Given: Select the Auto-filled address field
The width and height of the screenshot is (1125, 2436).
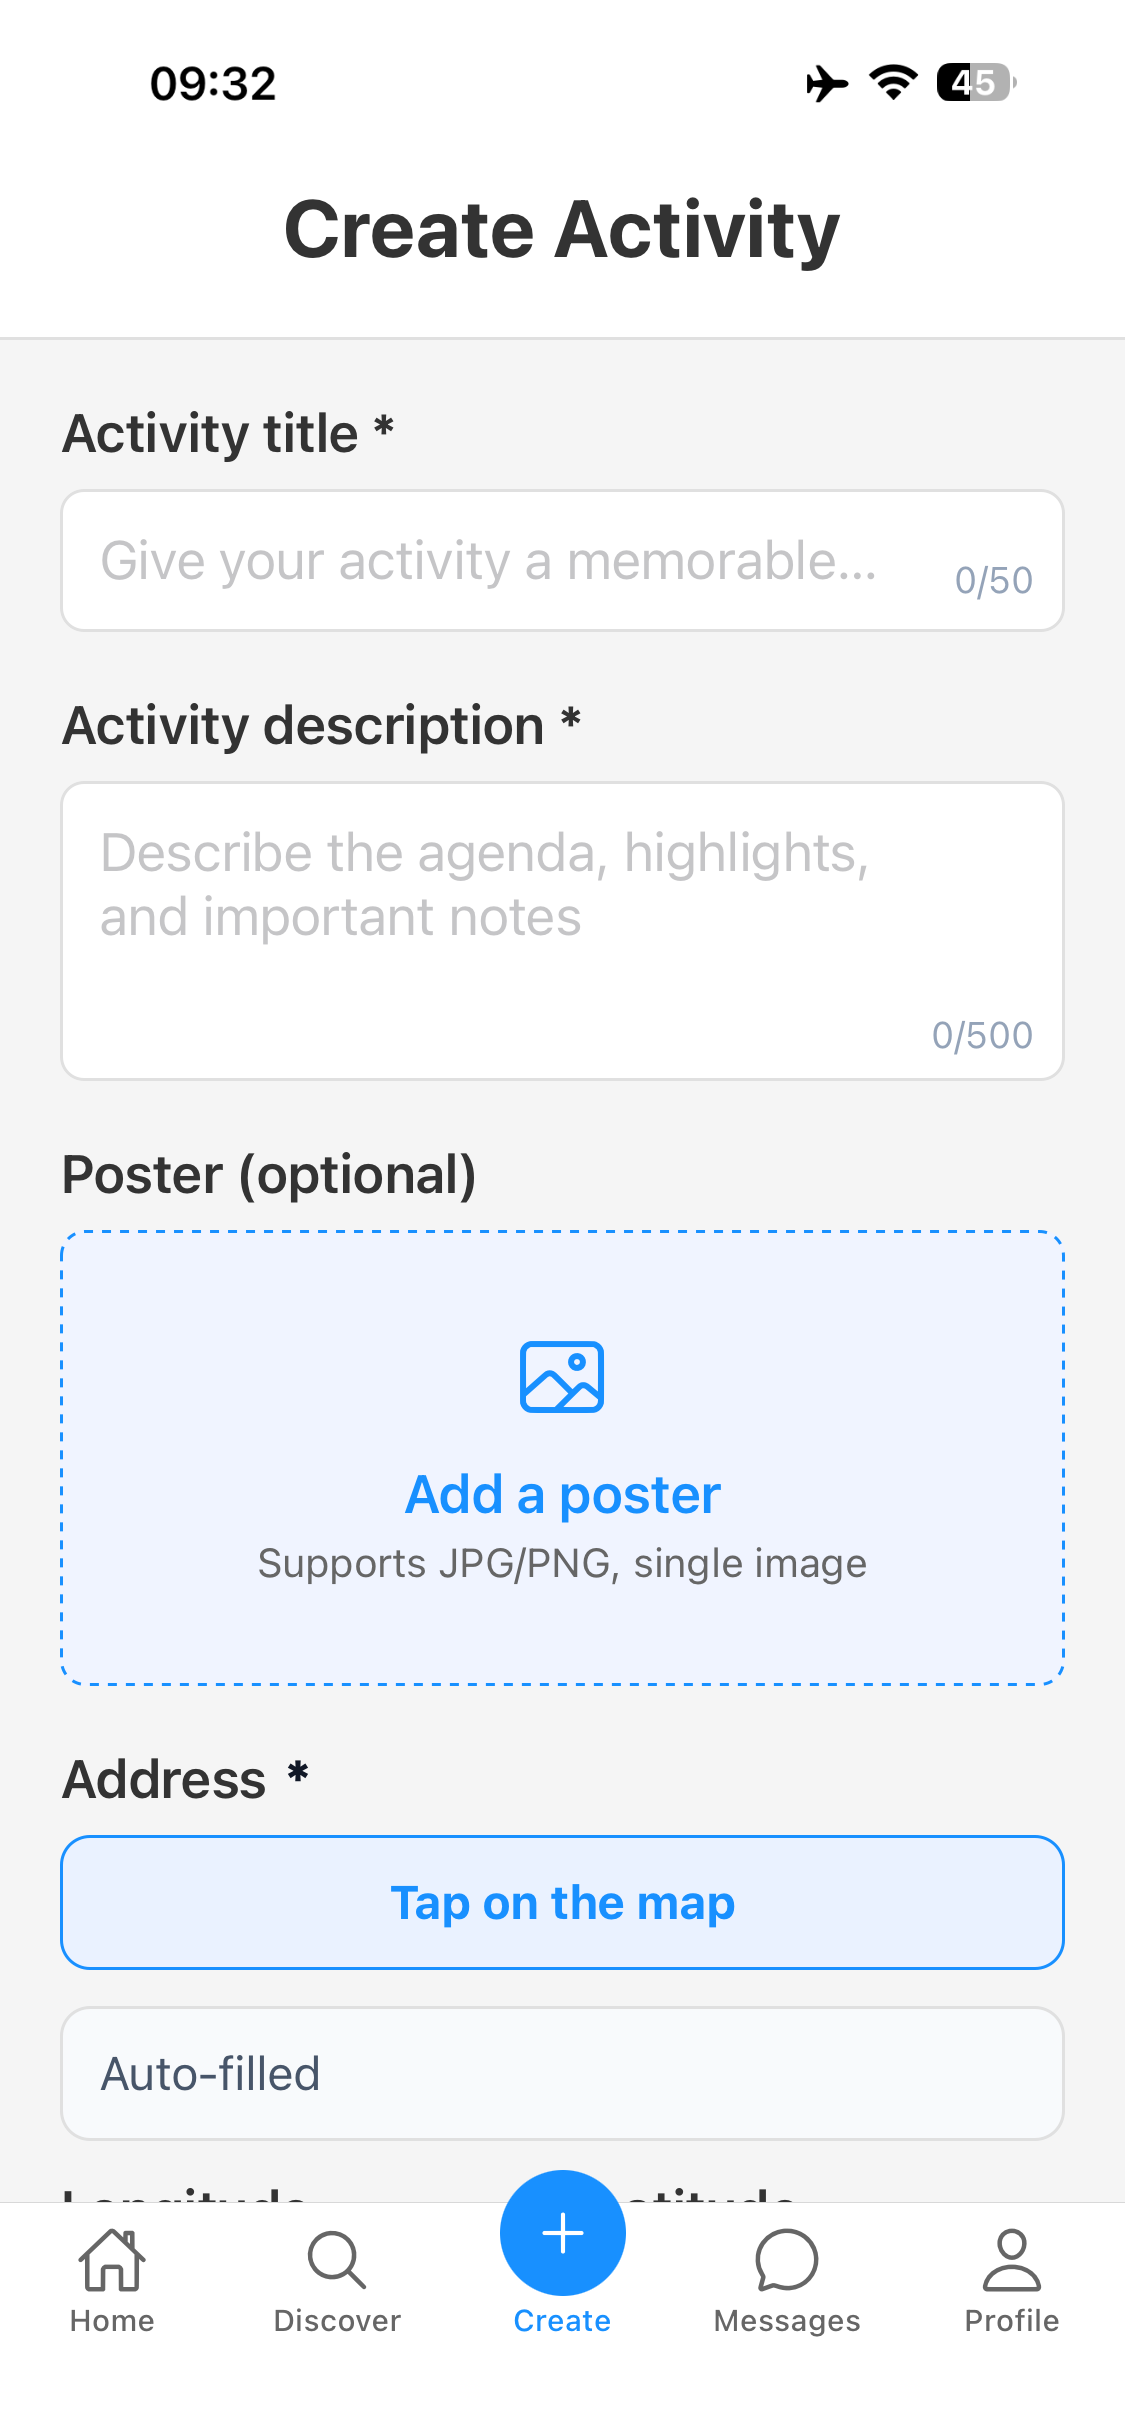Looking at the screenshot, I should 562,2073.
